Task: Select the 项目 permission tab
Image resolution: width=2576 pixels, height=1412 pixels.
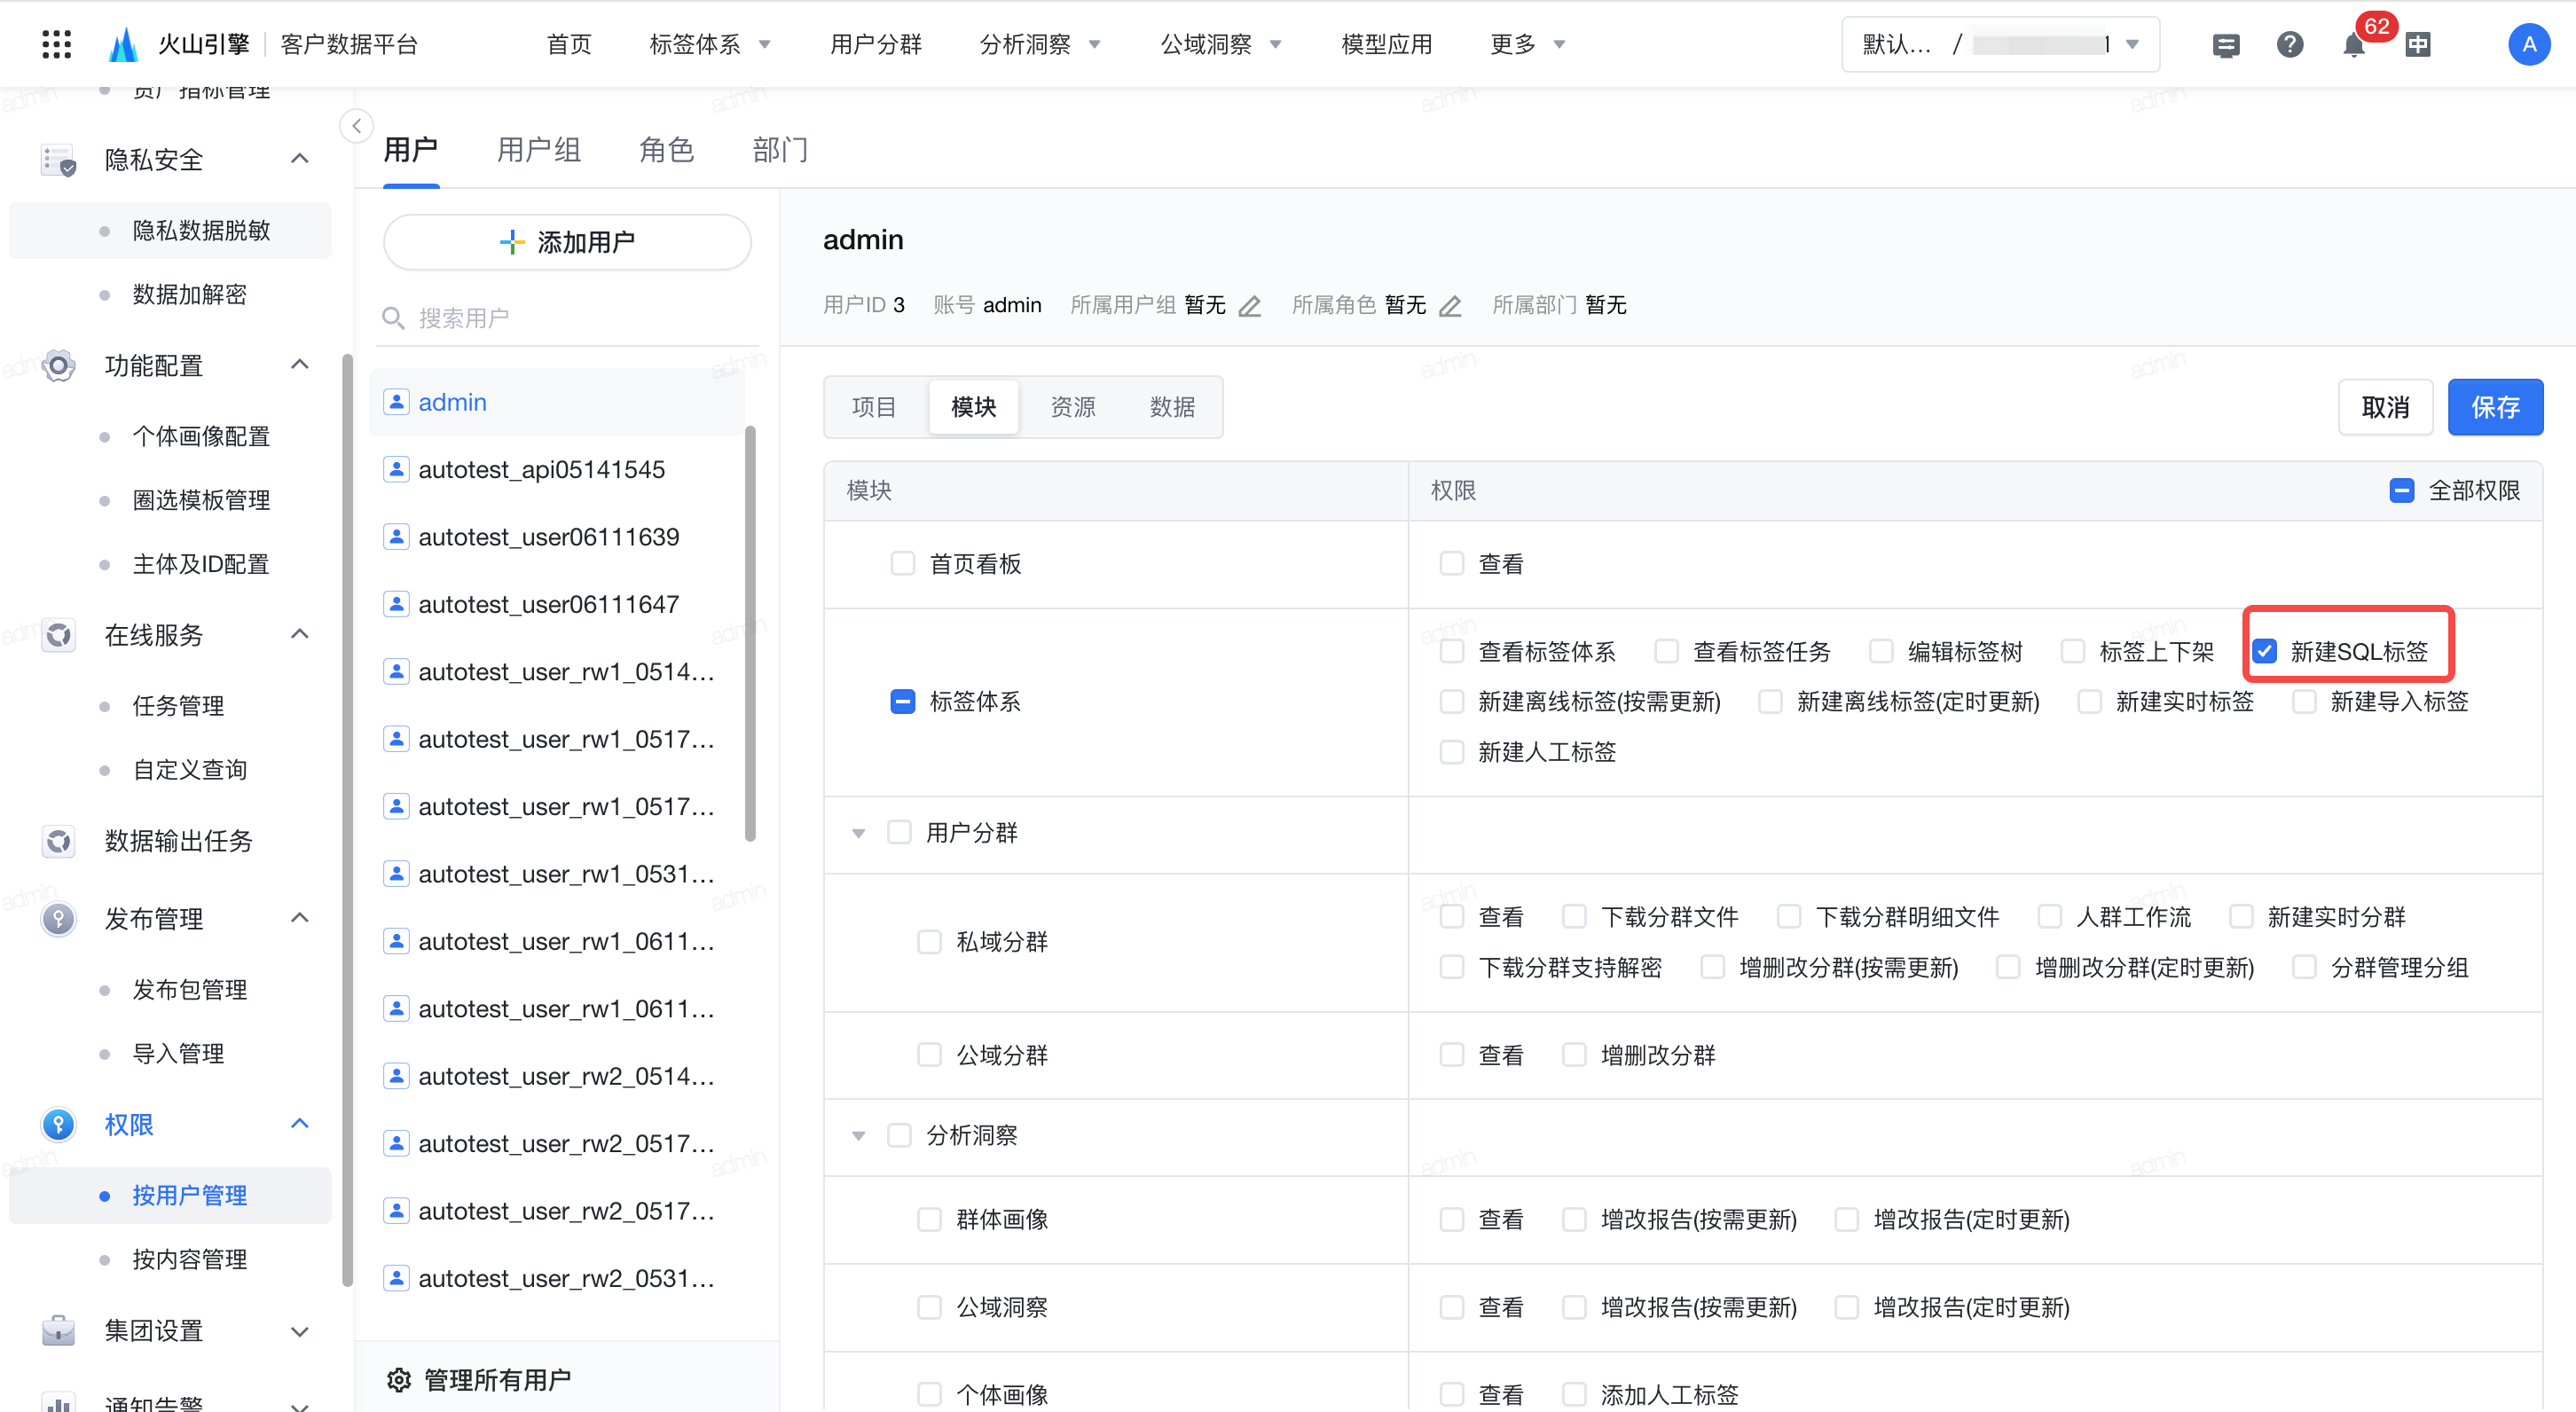Action: coord(874,407)
